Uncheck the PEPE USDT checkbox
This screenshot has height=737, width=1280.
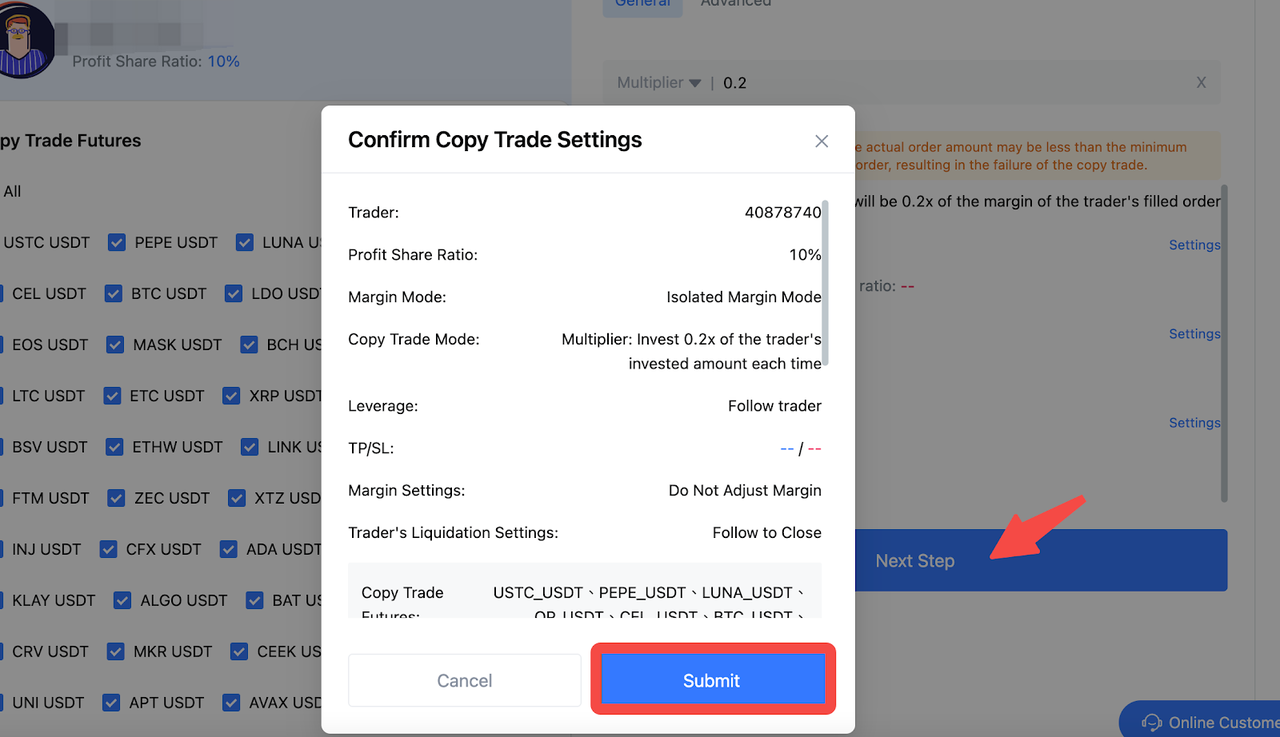117,242
